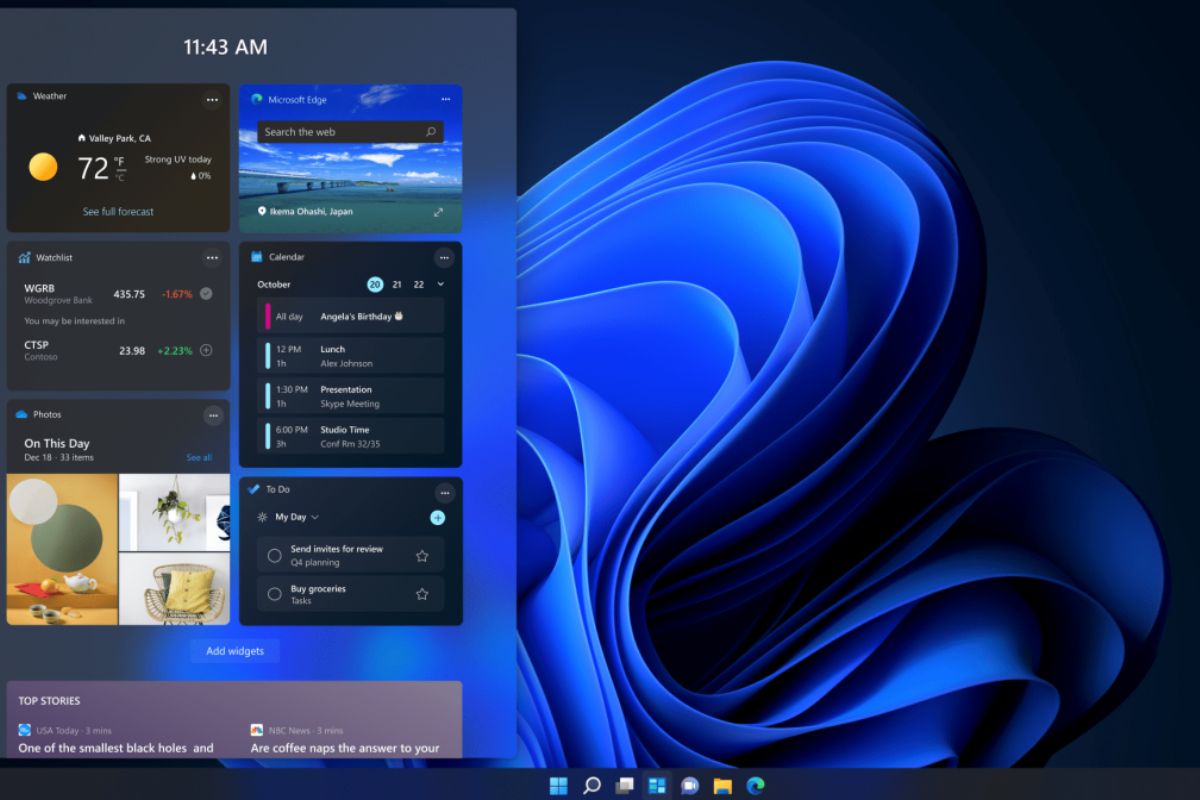Open See full forecast link
The width and height of the screenshot is (1200, 800).
click(x=118, y=212)
